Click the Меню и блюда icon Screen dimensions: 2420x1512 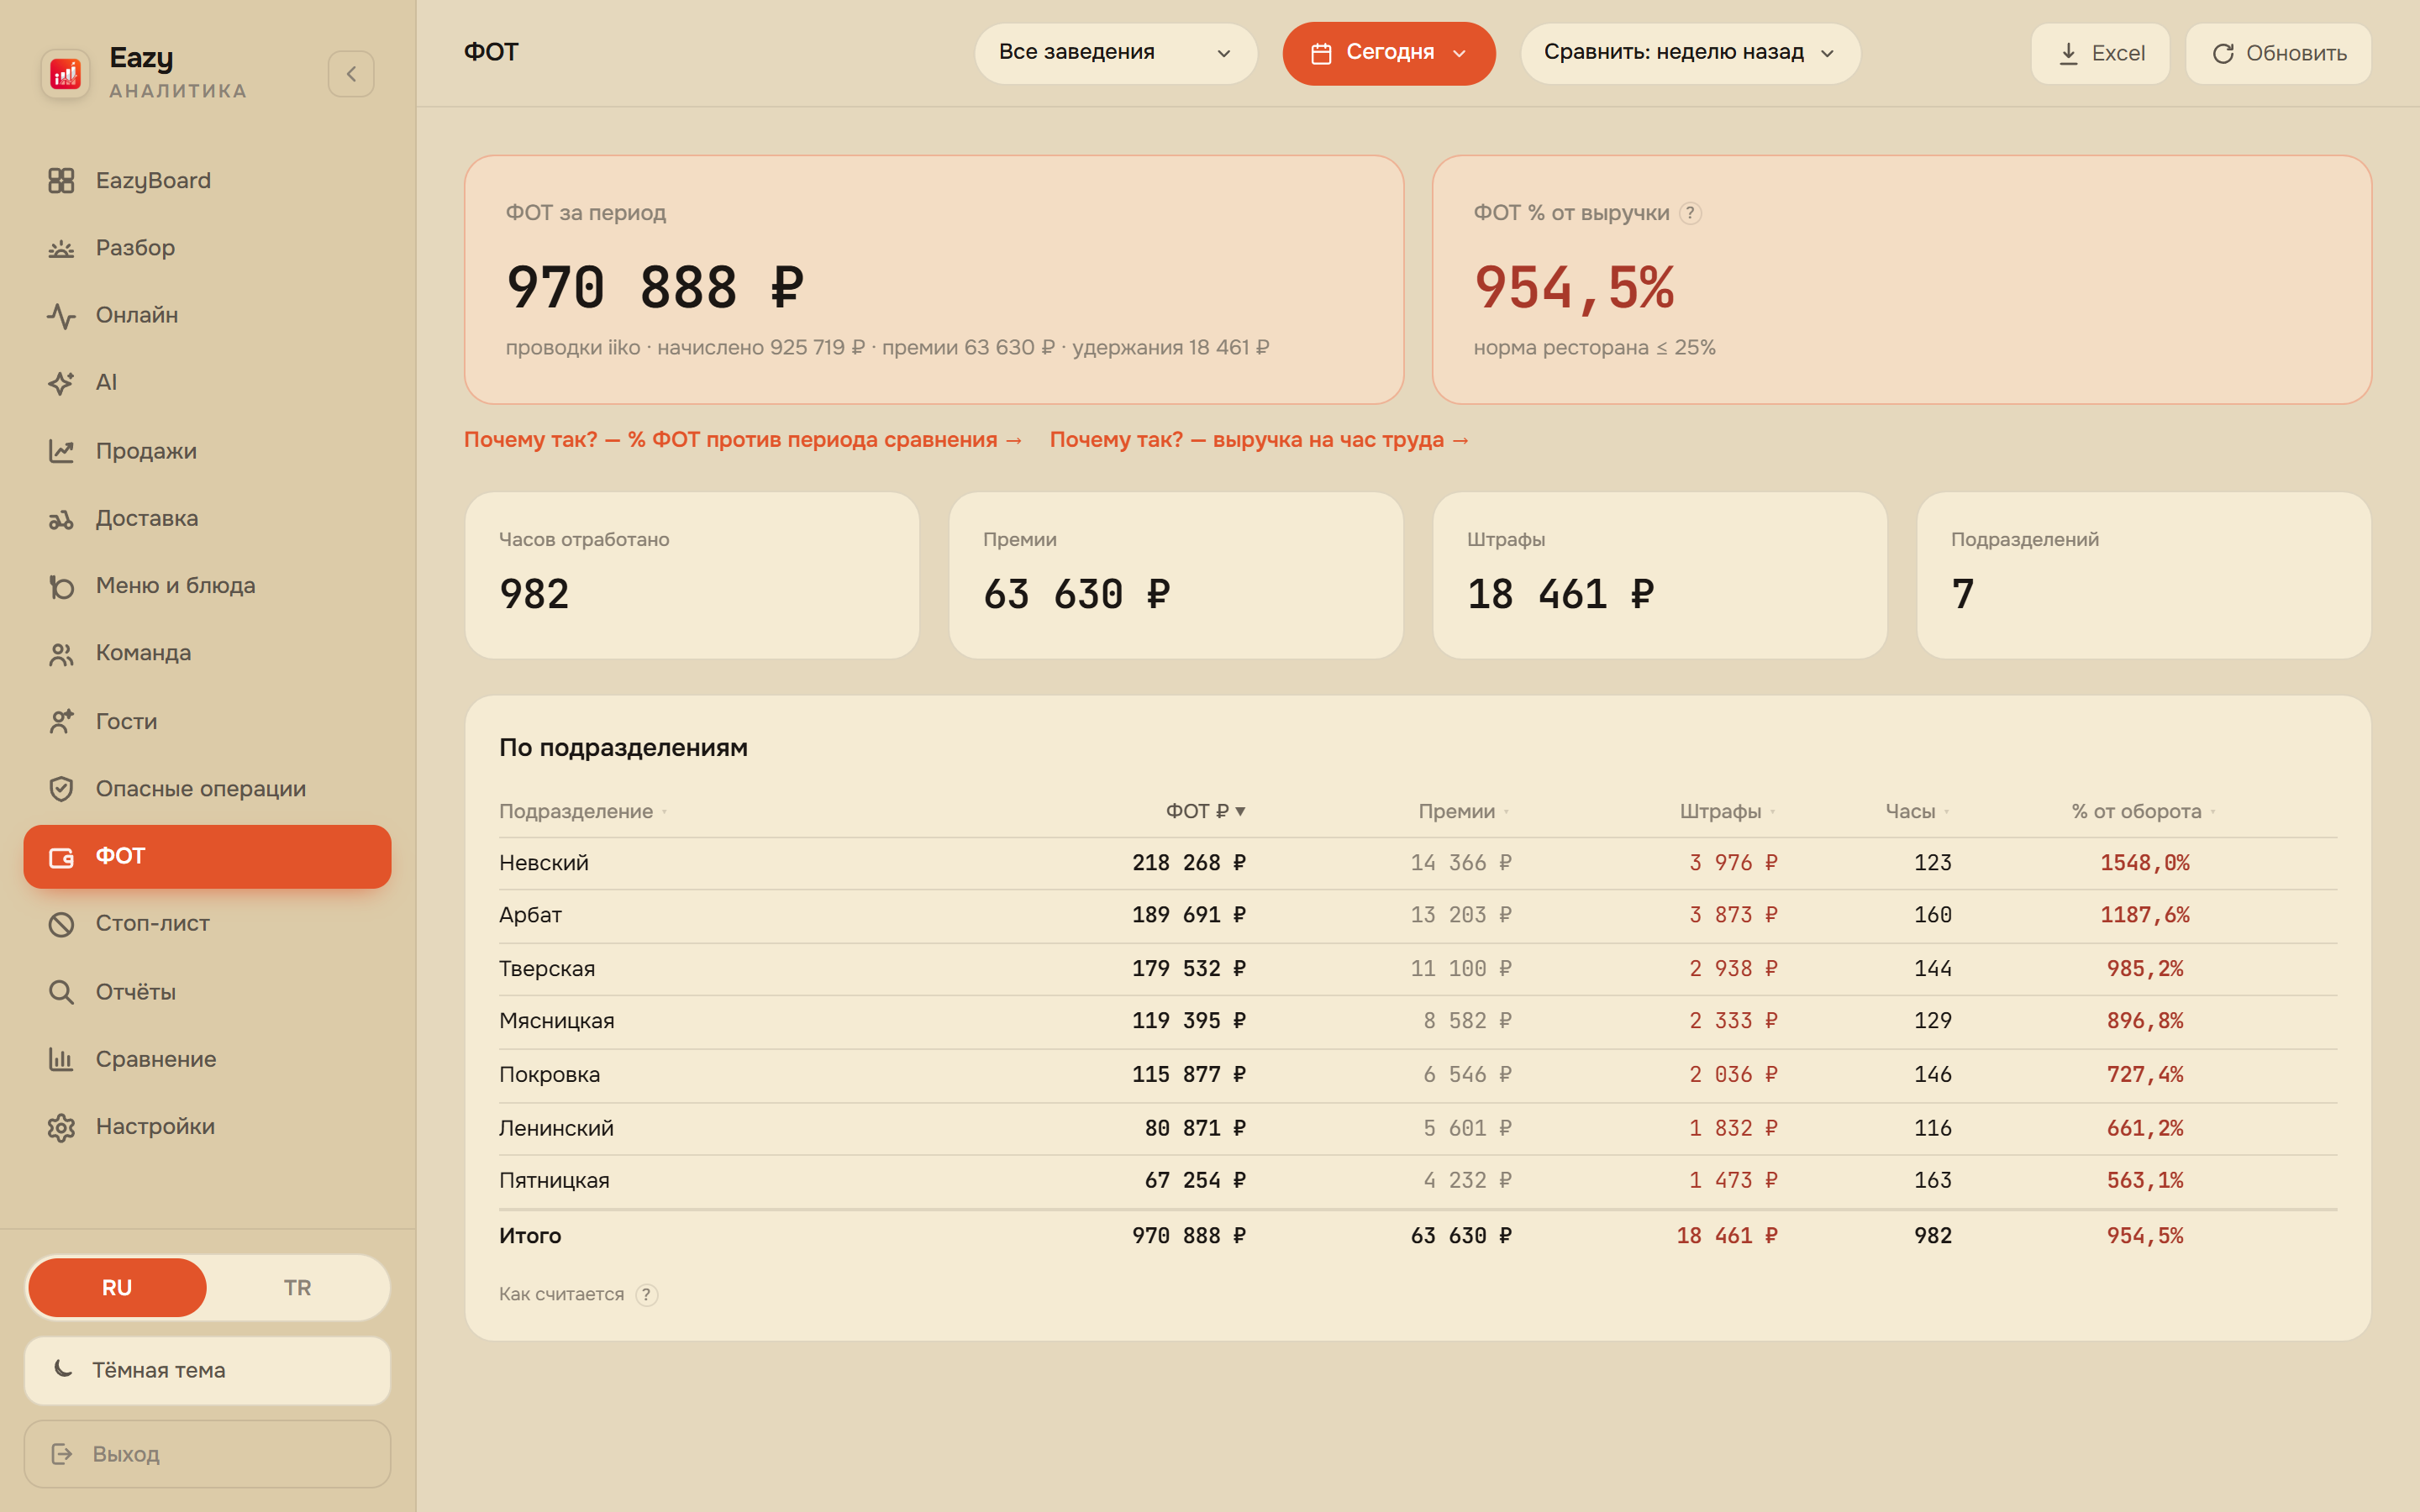coord(61,586)
